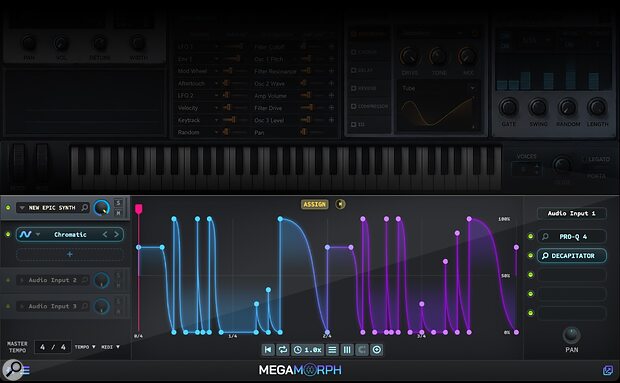Click the GATE knob in dimmed synth
The image size is (620, 383).
pos(508,107)
